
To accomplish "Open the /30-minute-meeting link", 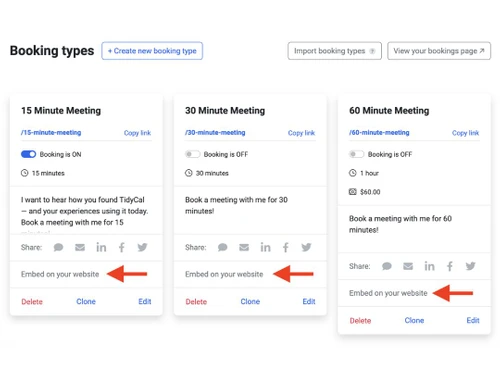I will (x=215, y=132).
